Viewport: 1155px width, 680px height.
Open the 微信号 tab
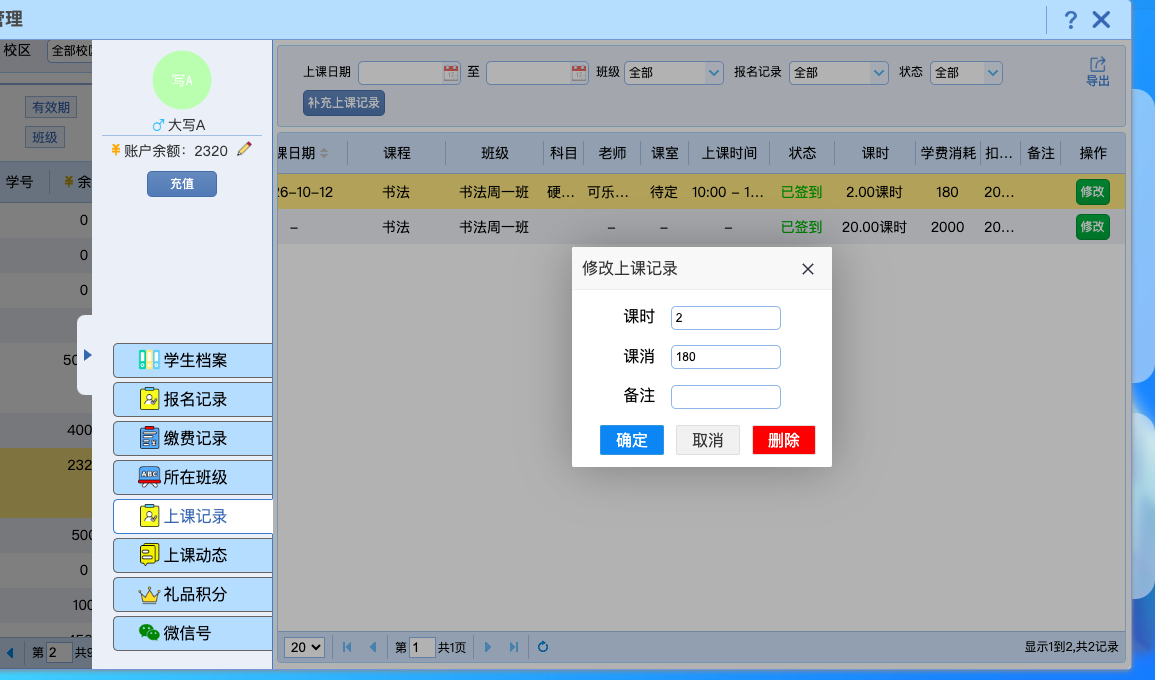(x=193, y=633)
